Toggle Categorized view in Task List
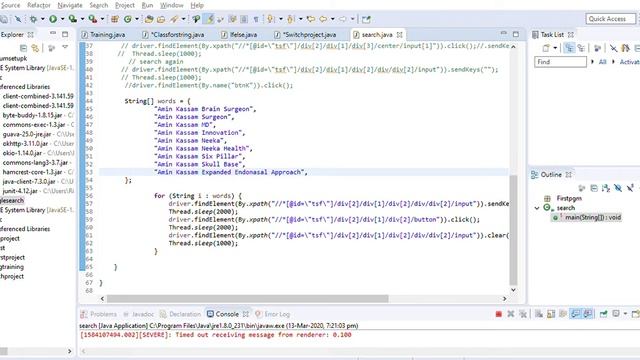Viewport: 640px width, 360px height. click(569, 48)
